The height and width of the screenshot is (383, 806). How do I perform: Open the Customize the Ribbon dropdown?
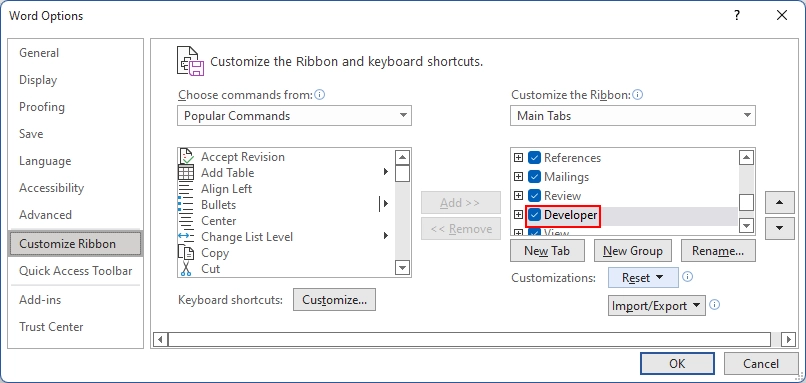tap(633, 116)
